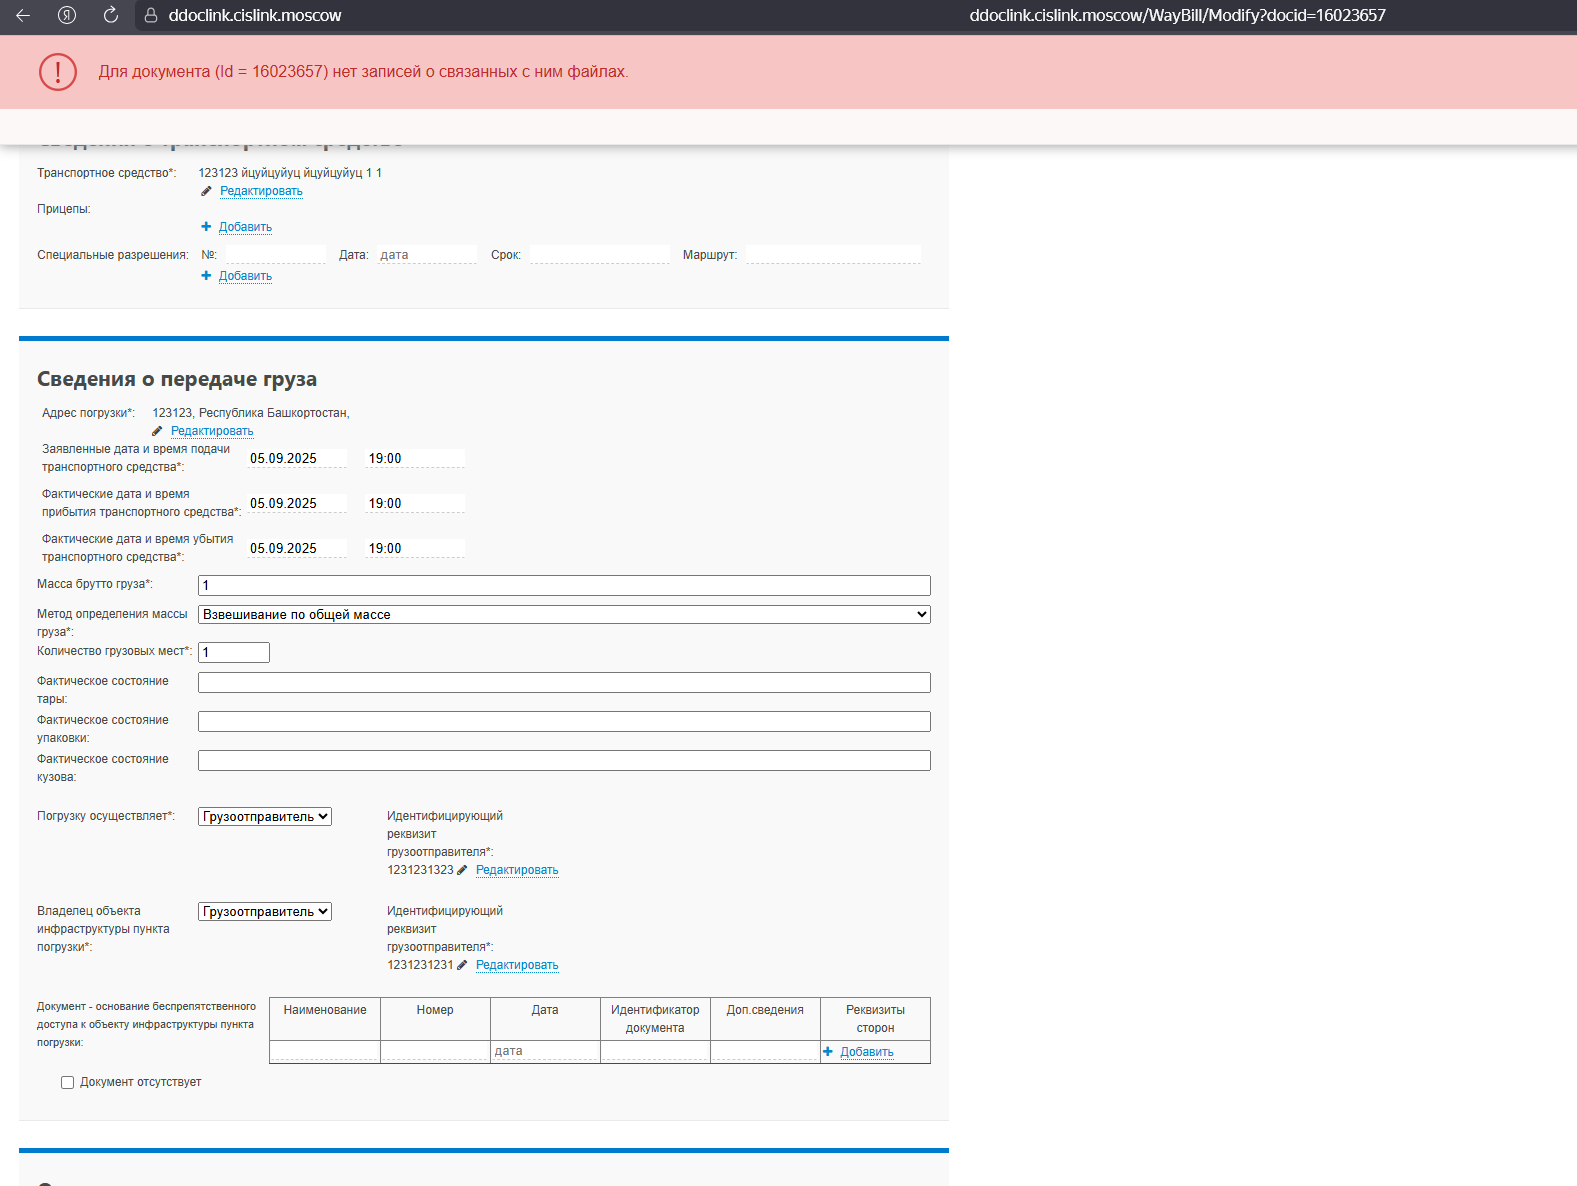Click Редактировать link for transport vehicle
This screenshot has width=1577, height=1186.
click(261, 191)
